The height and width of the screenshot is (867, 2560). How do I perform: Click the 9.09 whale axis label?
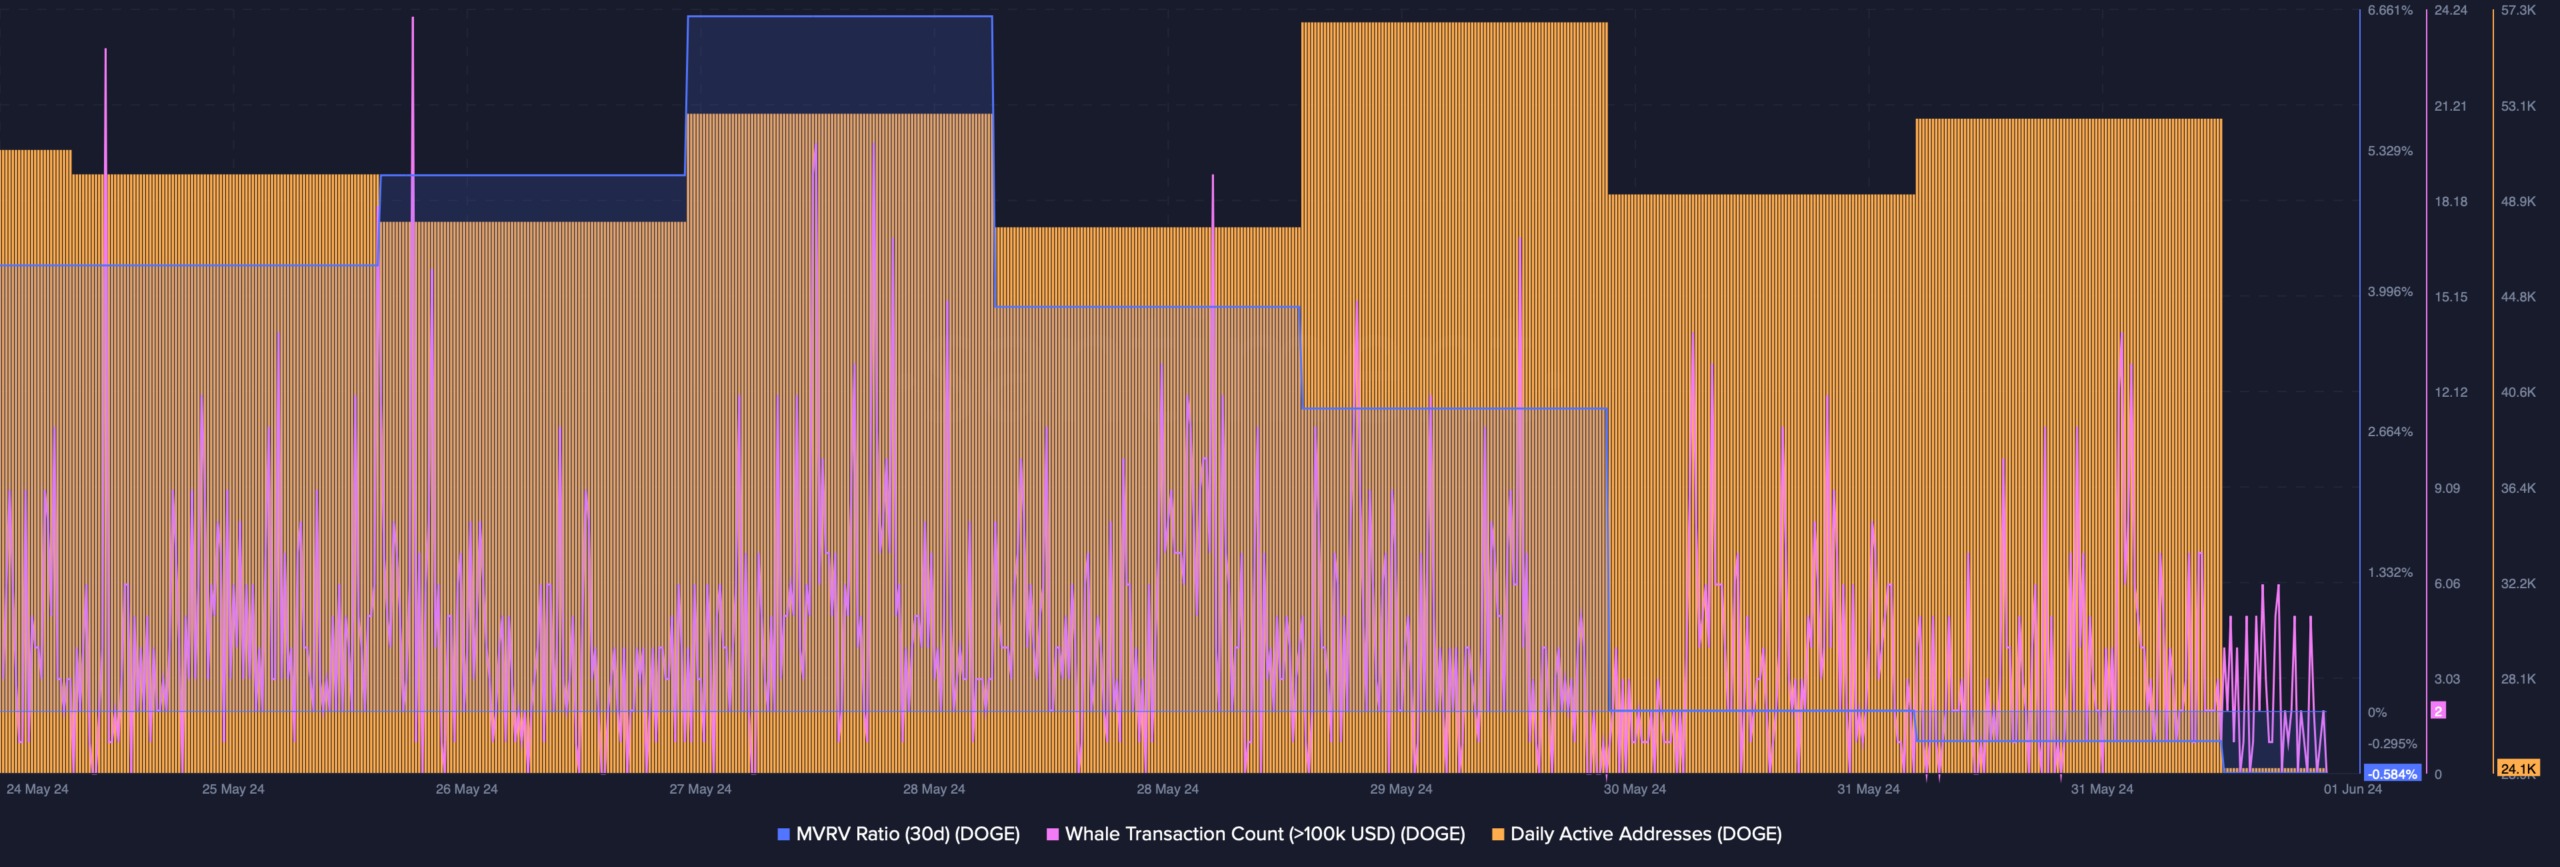point(2447,488)
